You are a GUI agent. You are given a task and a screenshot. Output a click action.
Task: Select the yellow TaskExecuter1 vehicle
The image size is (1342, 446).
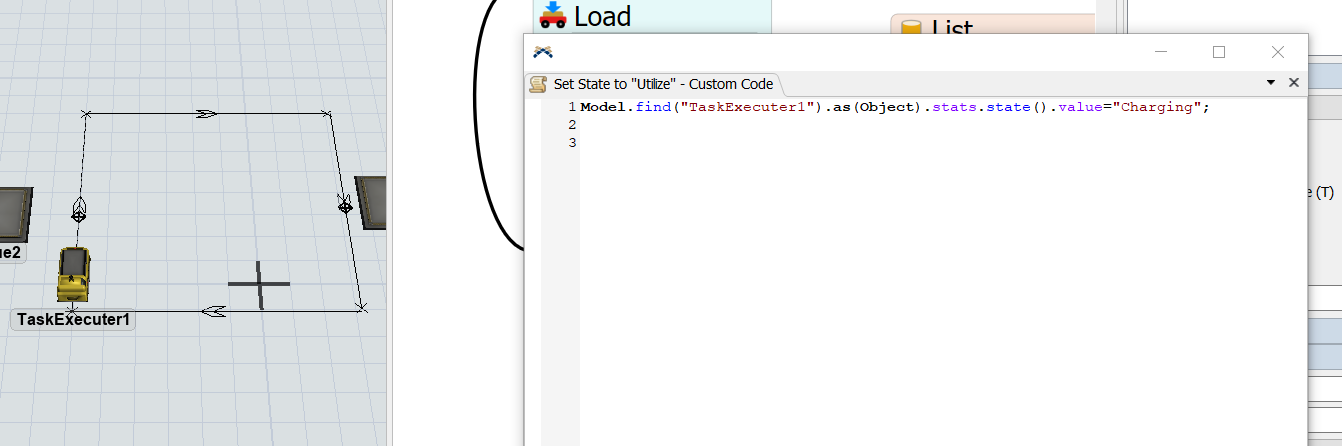(74, 274)
